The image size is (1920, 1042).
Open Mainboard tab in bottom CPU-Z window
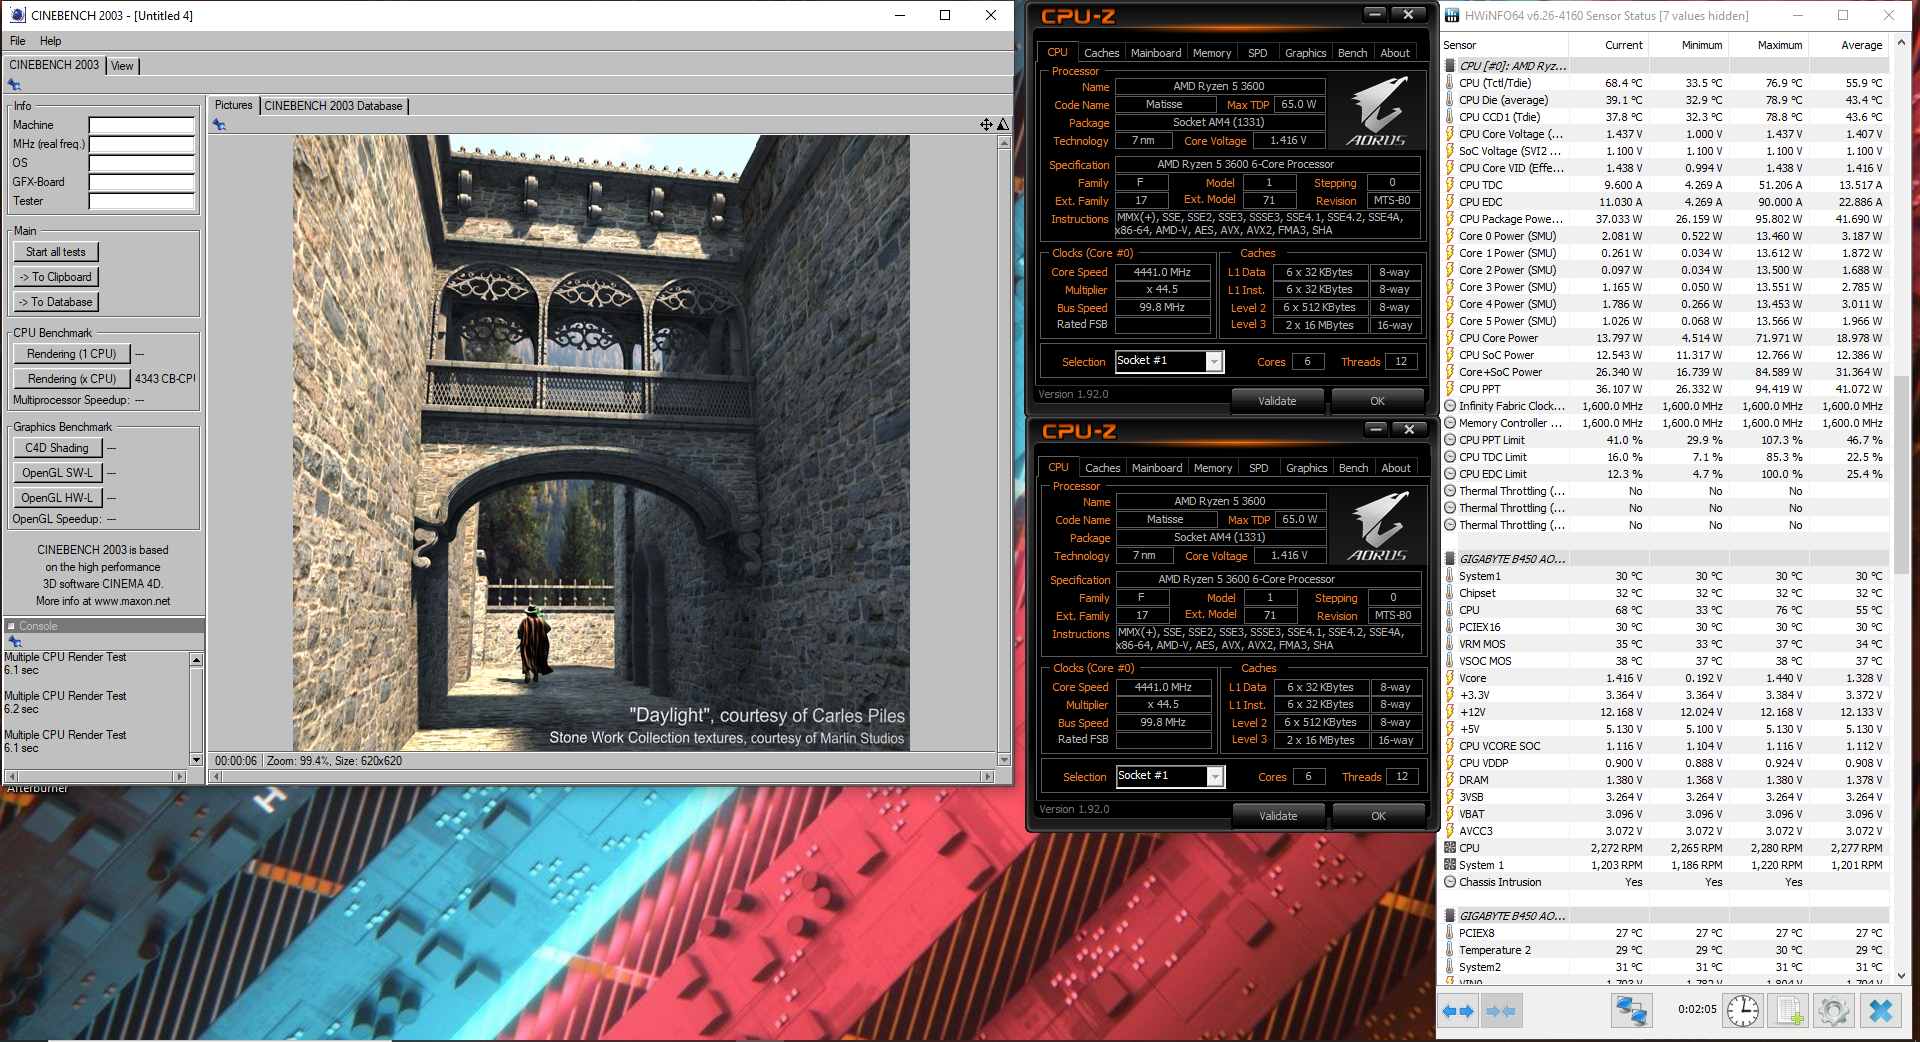pos(1157,468)
